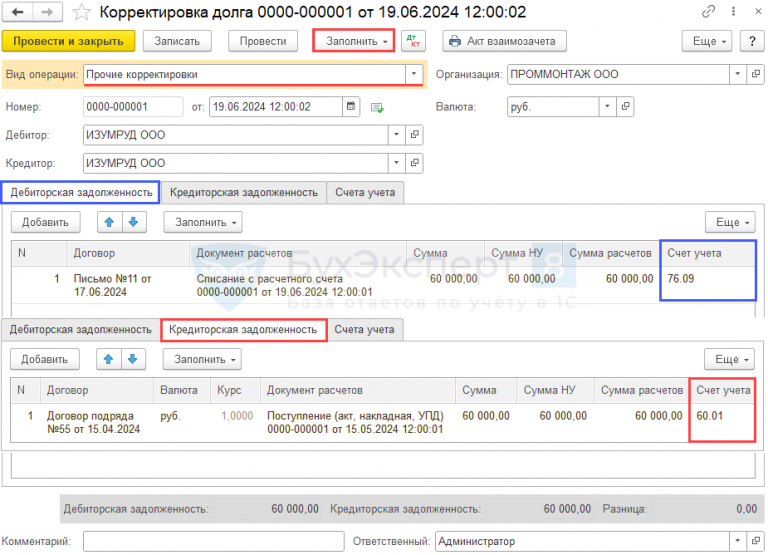Screen dimensions: 768x555
Task: Select account cell 60.01
Action: pos(722,423)
